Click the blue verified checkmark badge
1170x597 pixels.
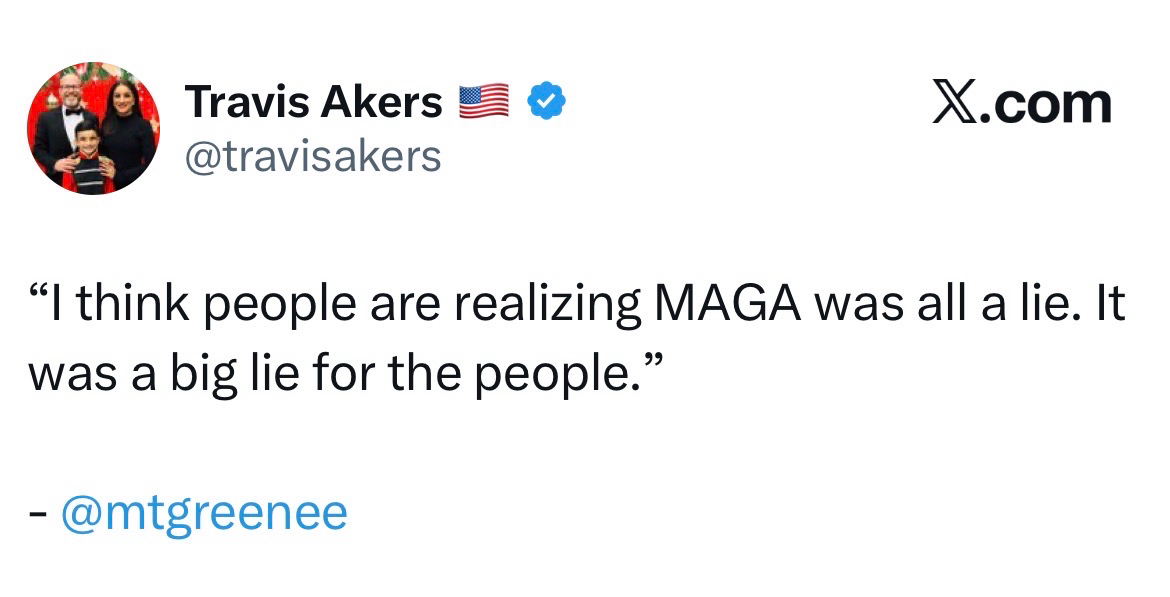click(549, 103)
